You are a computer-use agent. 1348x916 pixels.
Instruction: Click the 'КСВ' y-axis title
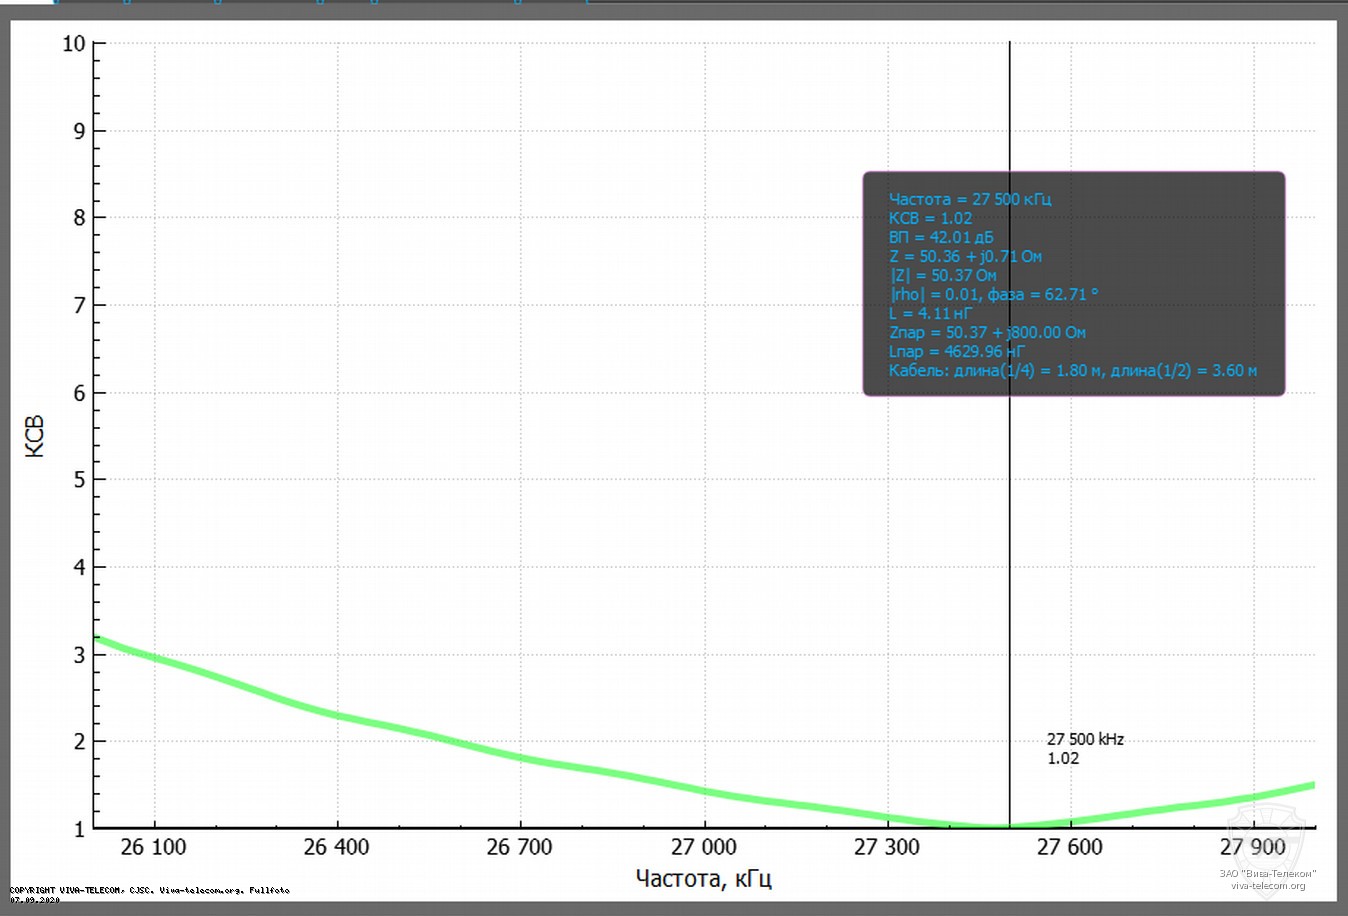tap(35, 437)
